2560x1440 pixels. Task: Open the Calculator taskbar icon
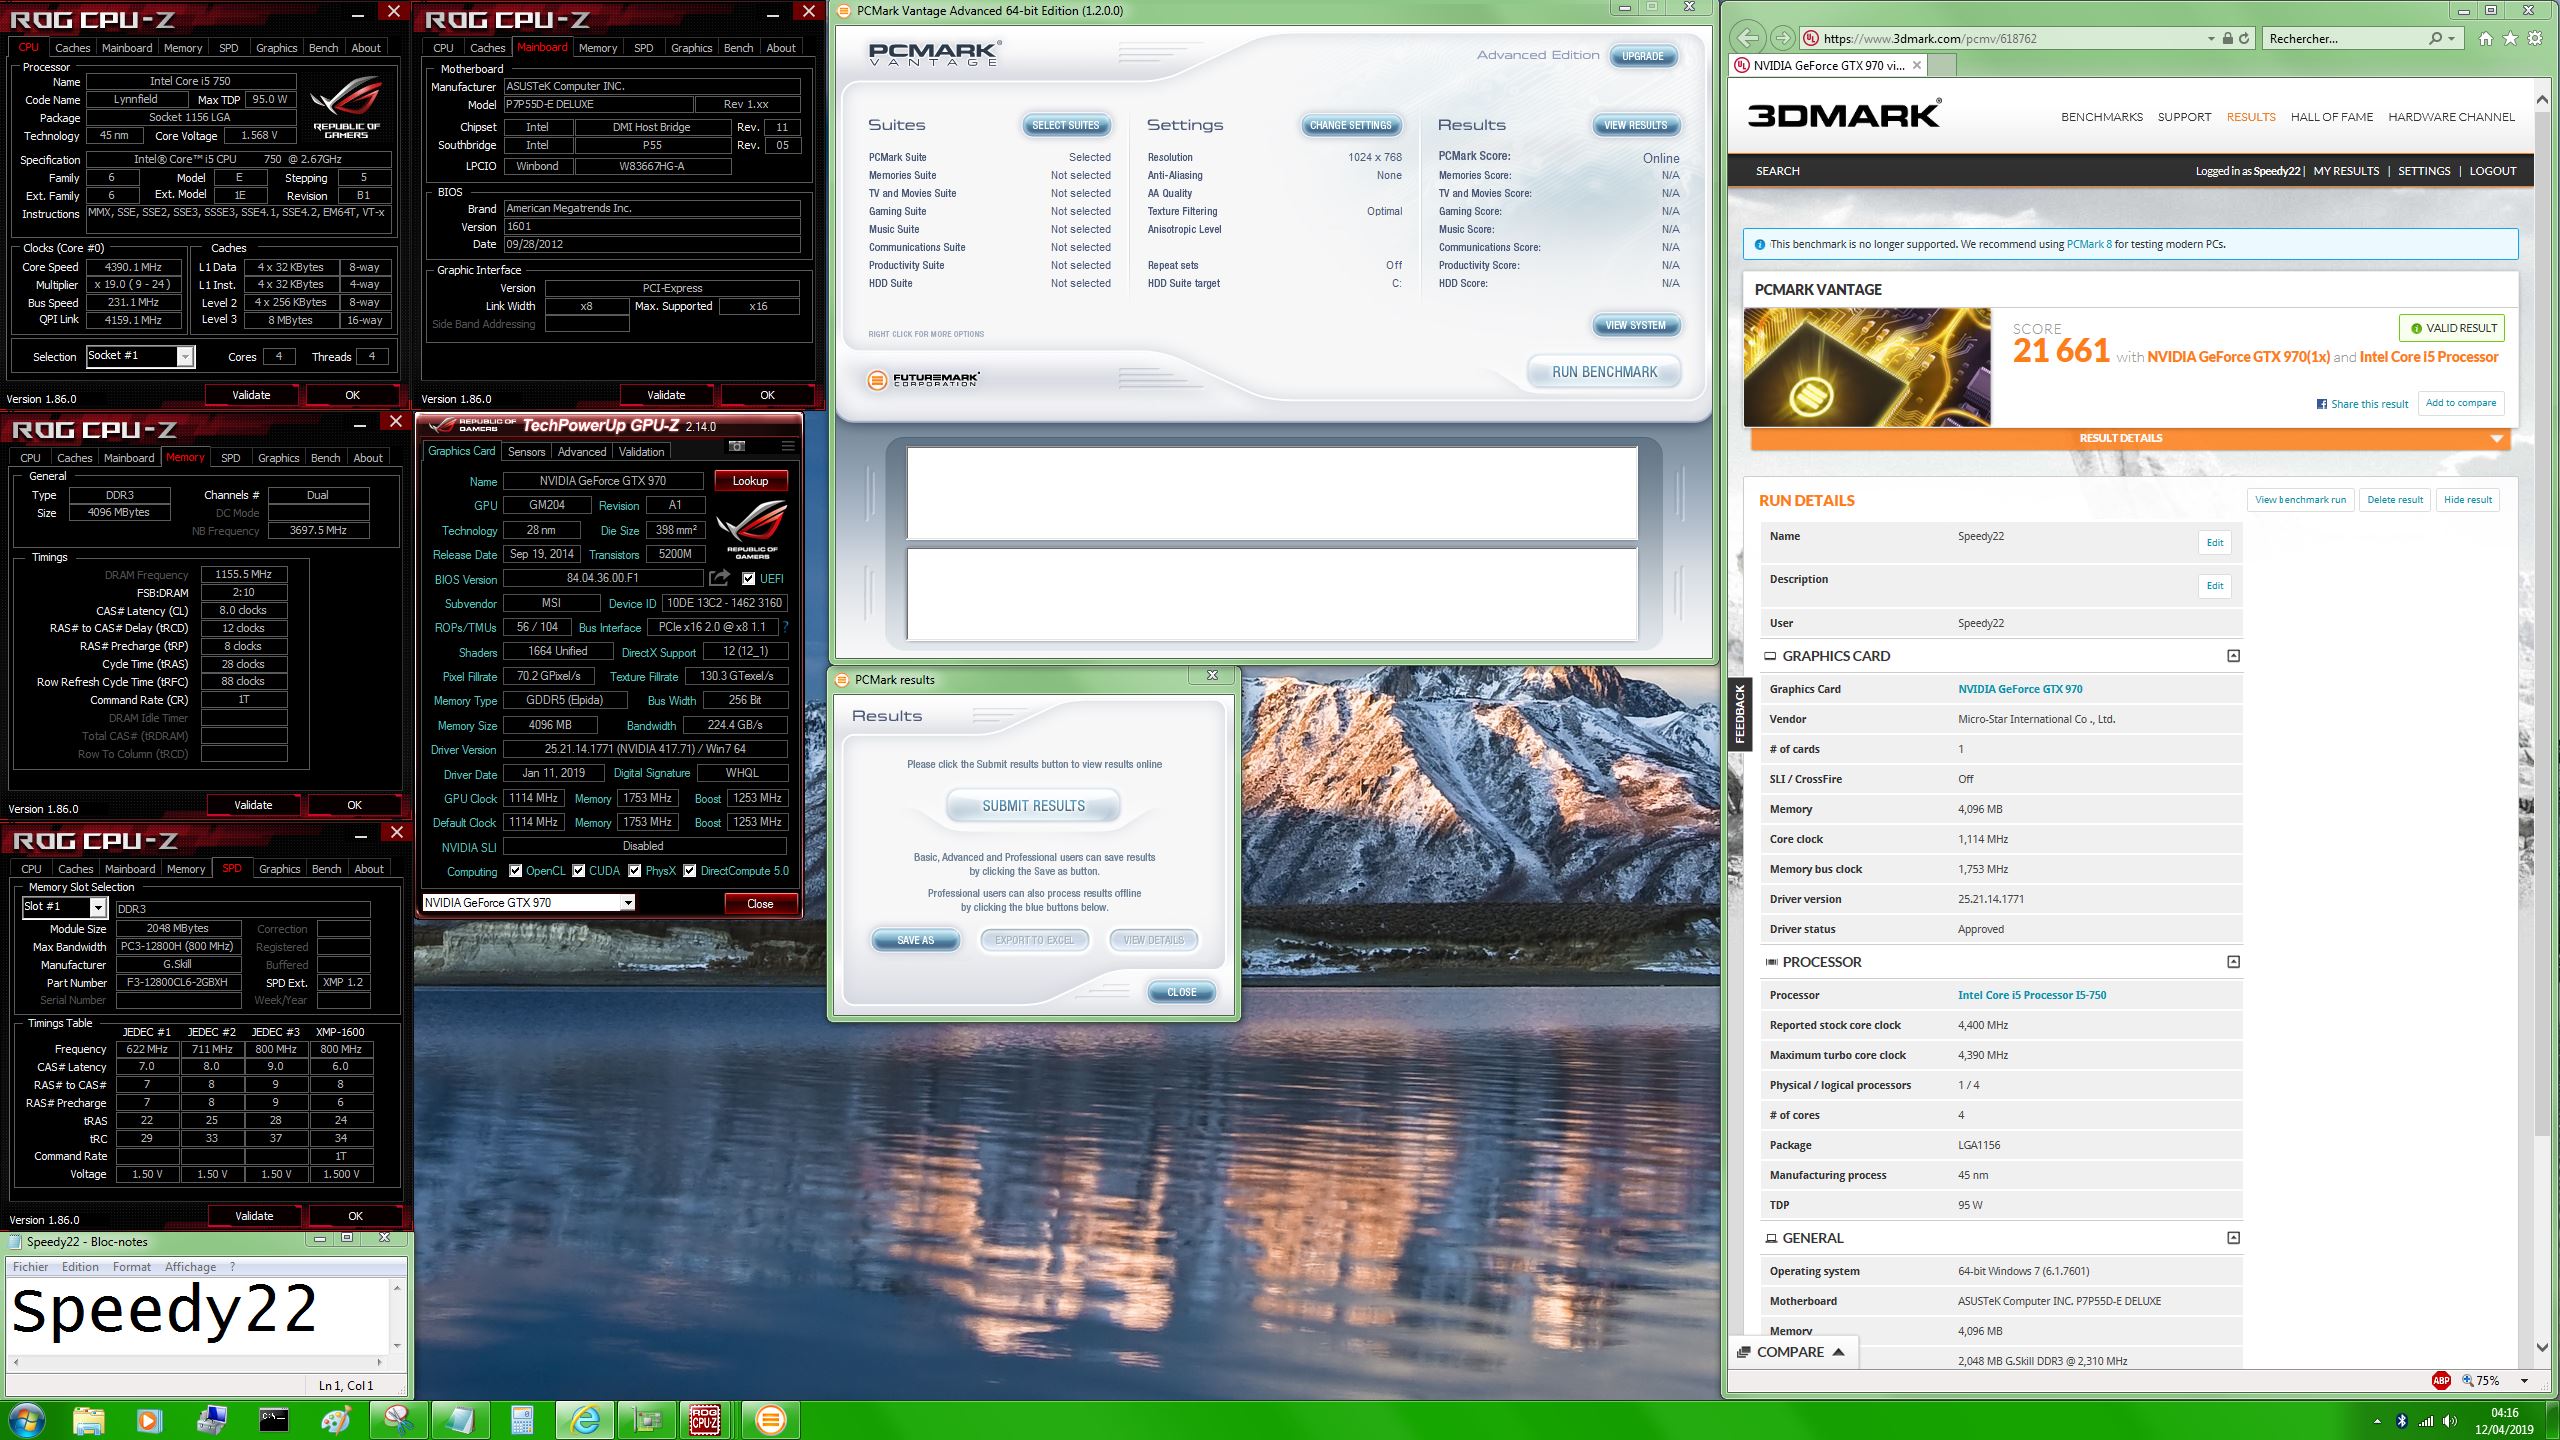pos(521,1420)
